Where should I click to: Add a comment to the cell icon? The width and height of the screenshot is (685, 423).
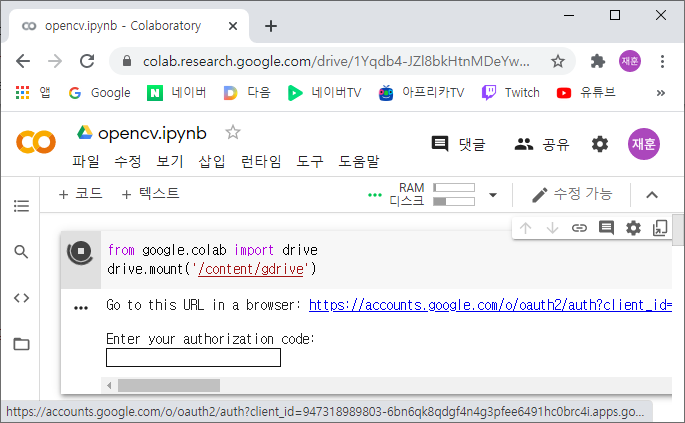(x=606, y=228)
